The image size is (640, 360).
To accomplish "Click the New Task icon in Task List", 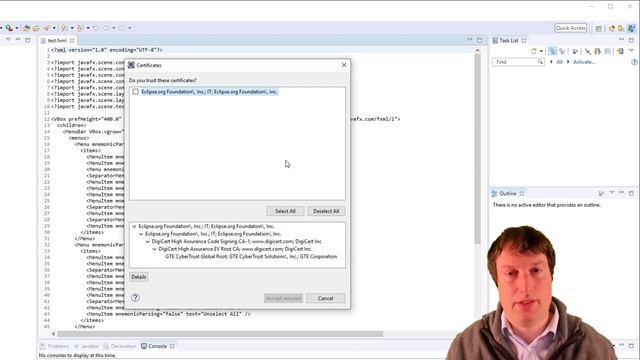I will pos(533,51).
